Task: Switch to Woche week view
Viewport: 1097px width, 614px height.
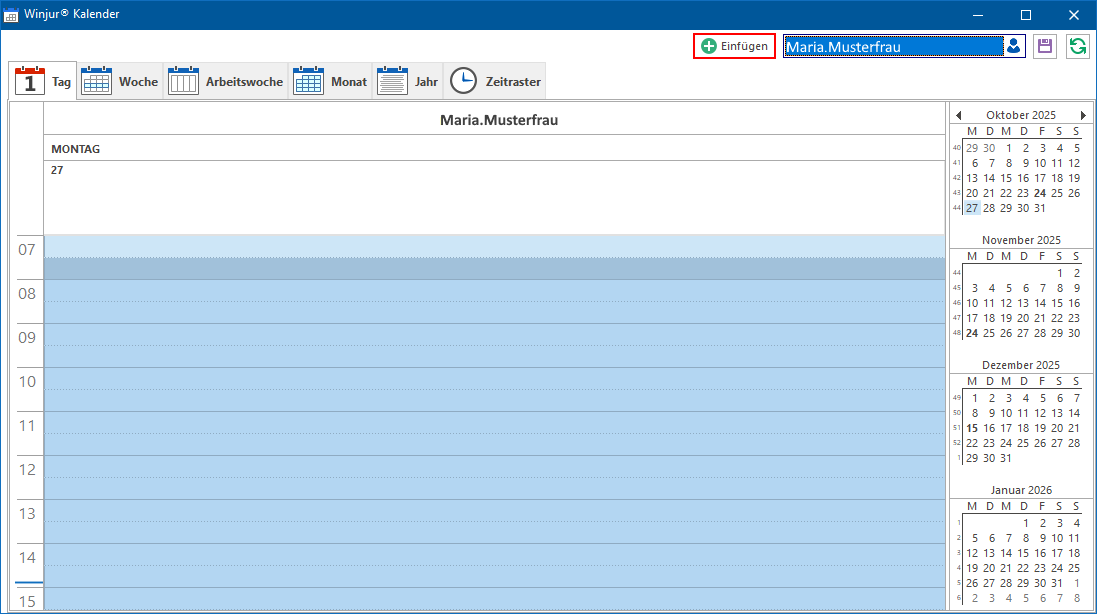Action: coord(120,81)
